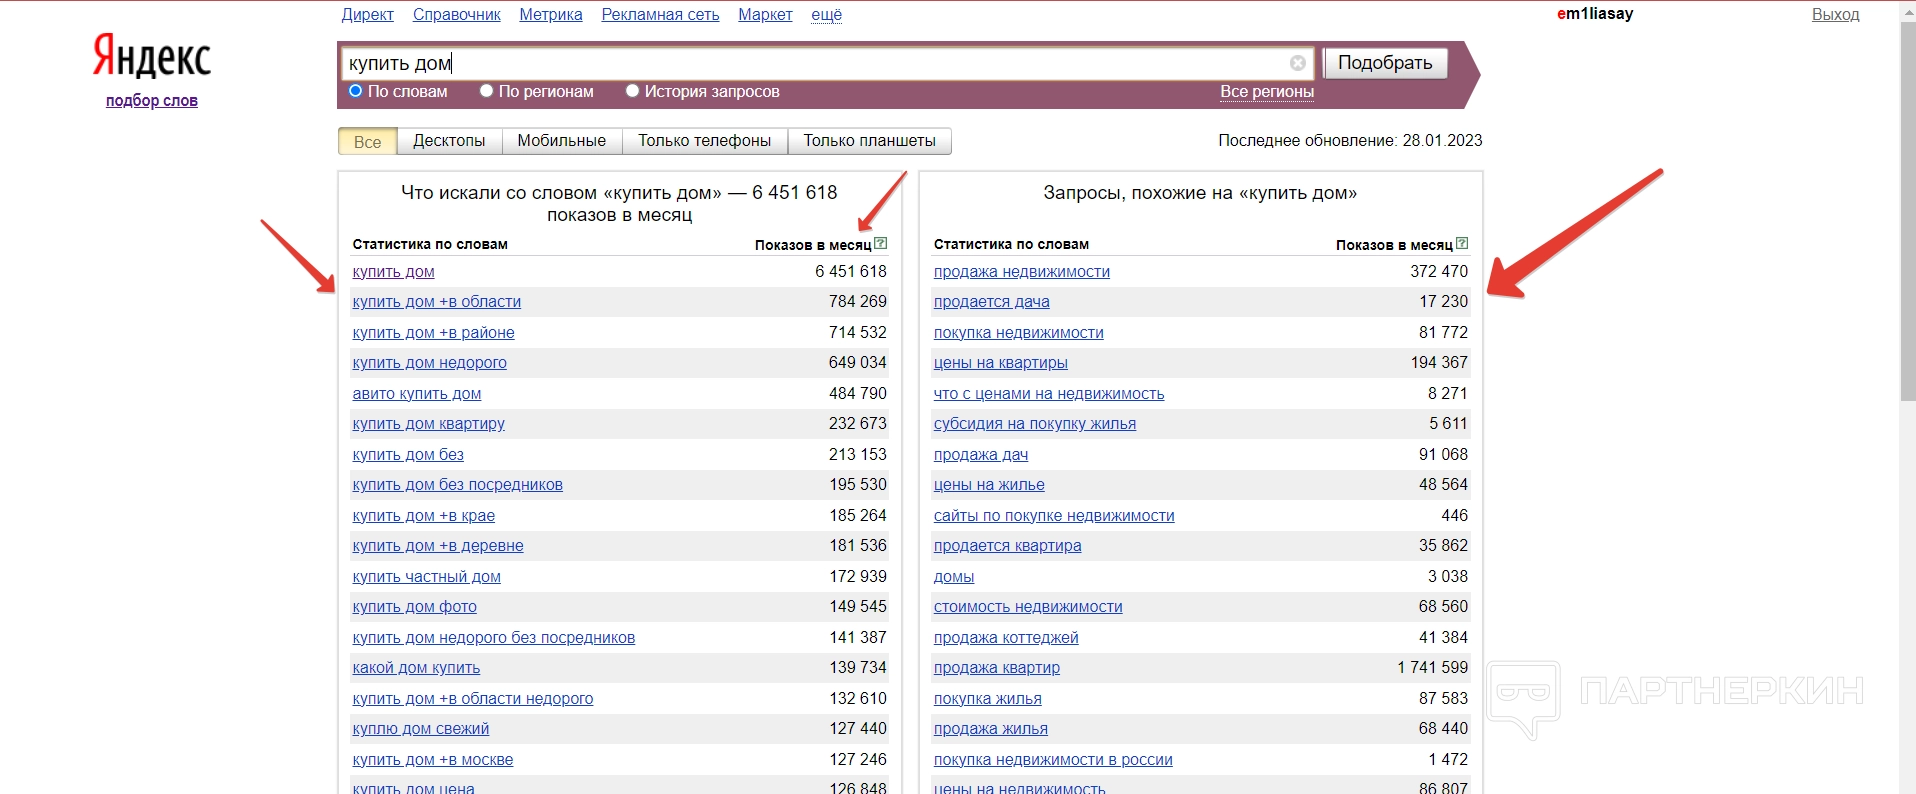Open 'продажа коттеджей' similar query
1916x794 pixels.
coord(1005,638)
